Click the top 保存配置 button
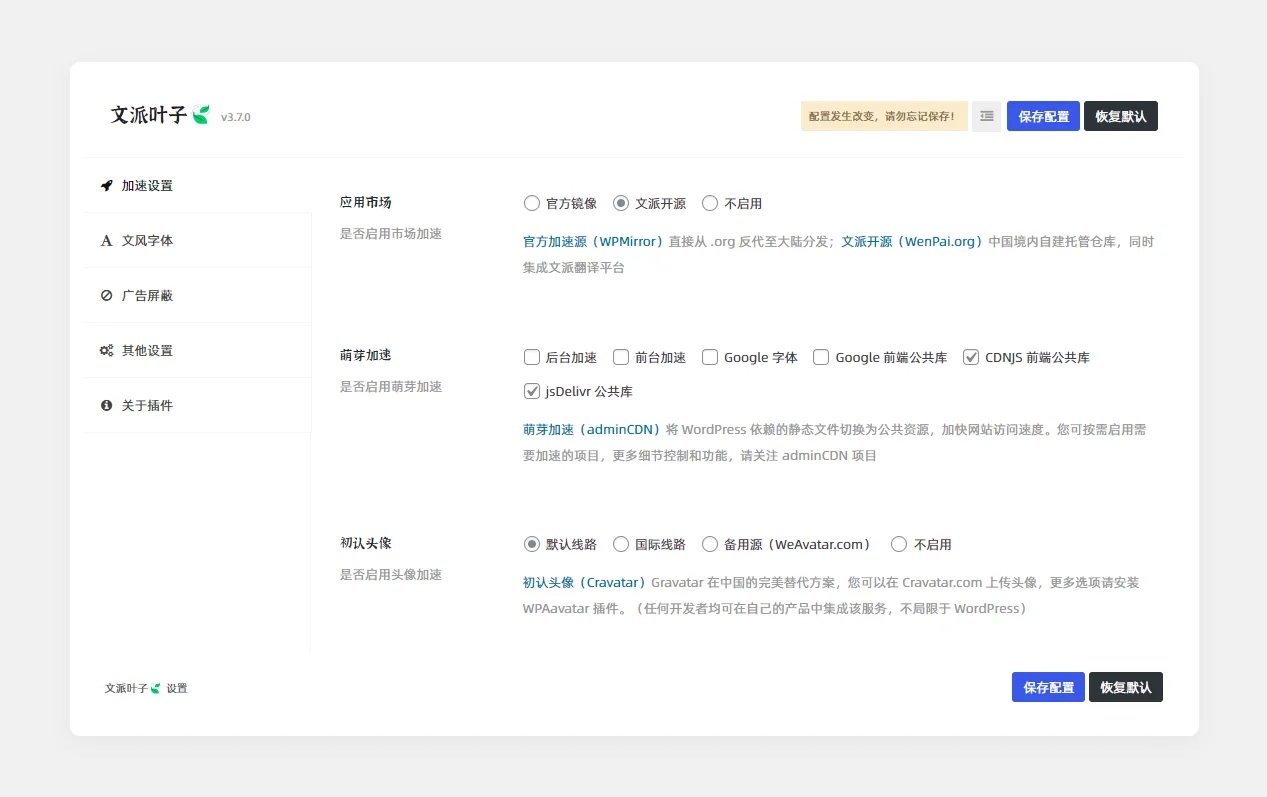This screenshot has height=797, width=1267. pyautogui.click(x=1043, y=116)
